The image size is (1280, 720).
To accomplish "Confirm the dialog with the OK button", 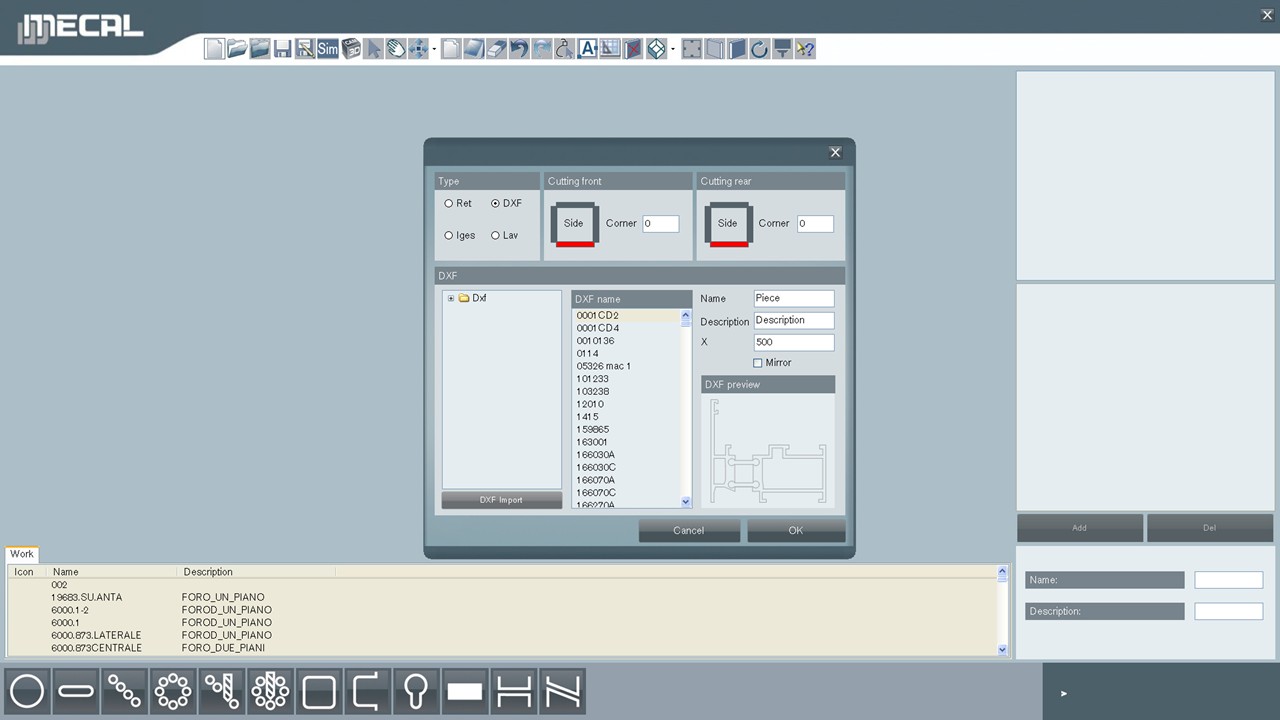I will tap(796, 531).
